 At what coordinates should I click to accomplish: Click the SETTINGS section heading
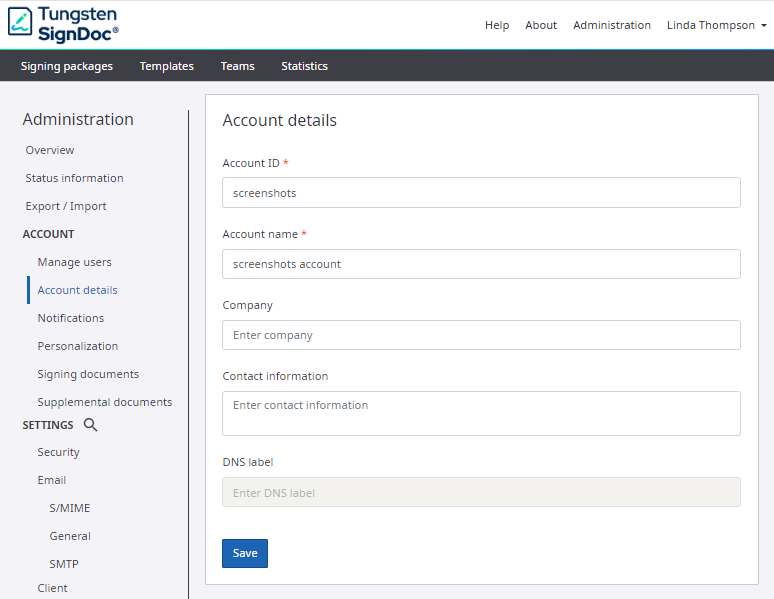(x=48, y=425)
